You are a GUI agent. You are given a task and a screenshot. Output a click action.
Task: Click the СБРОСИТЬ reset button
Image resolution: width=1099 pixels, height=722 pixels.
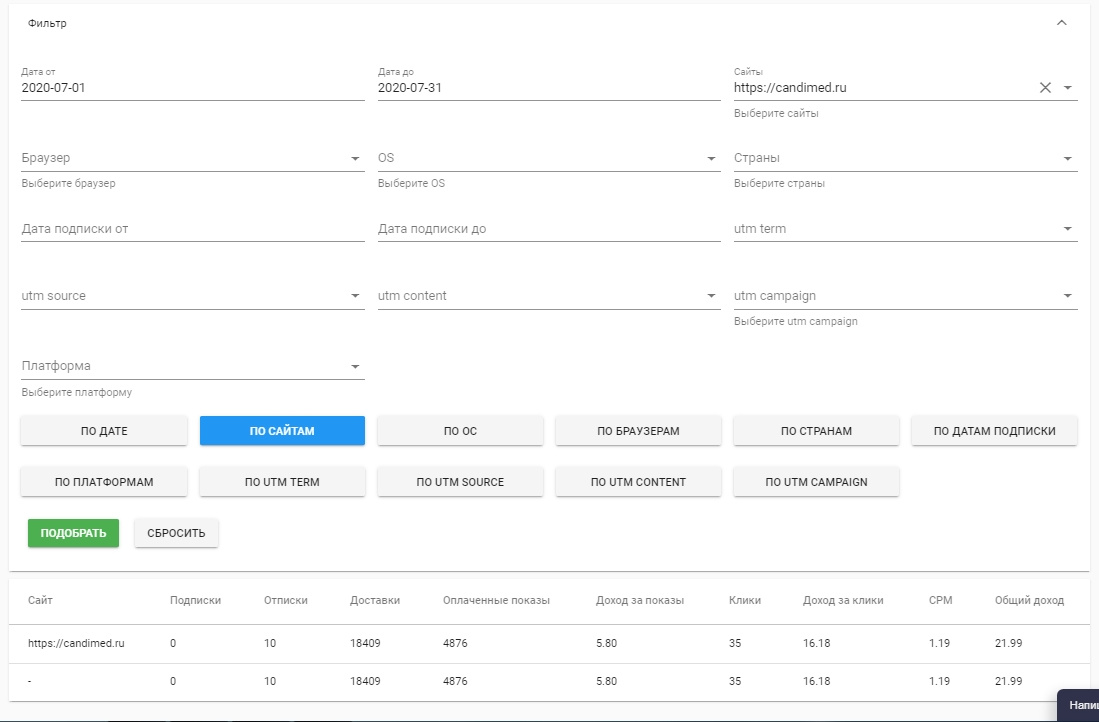(x=176, y=533)
